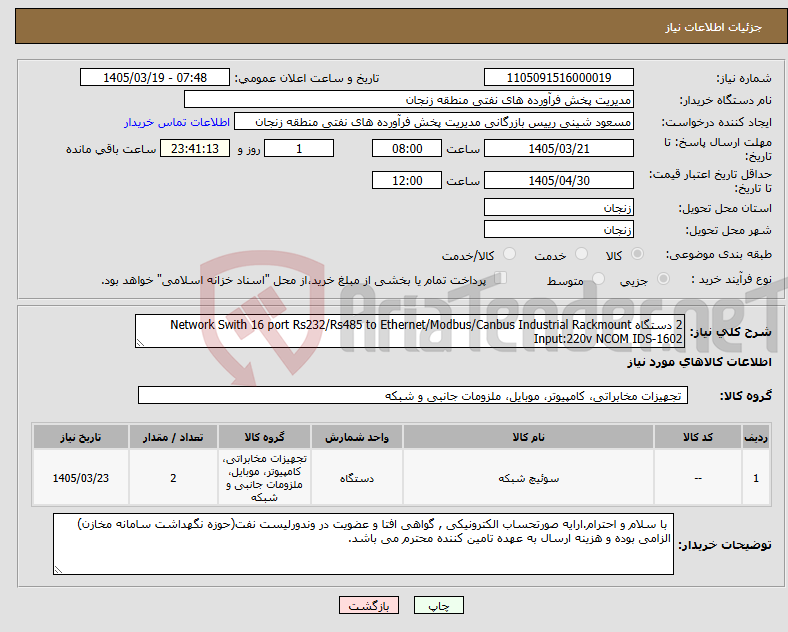Open اطلاعات تماس خریدار link
This screenshot has height=632, width=788.
pos(177,122)
